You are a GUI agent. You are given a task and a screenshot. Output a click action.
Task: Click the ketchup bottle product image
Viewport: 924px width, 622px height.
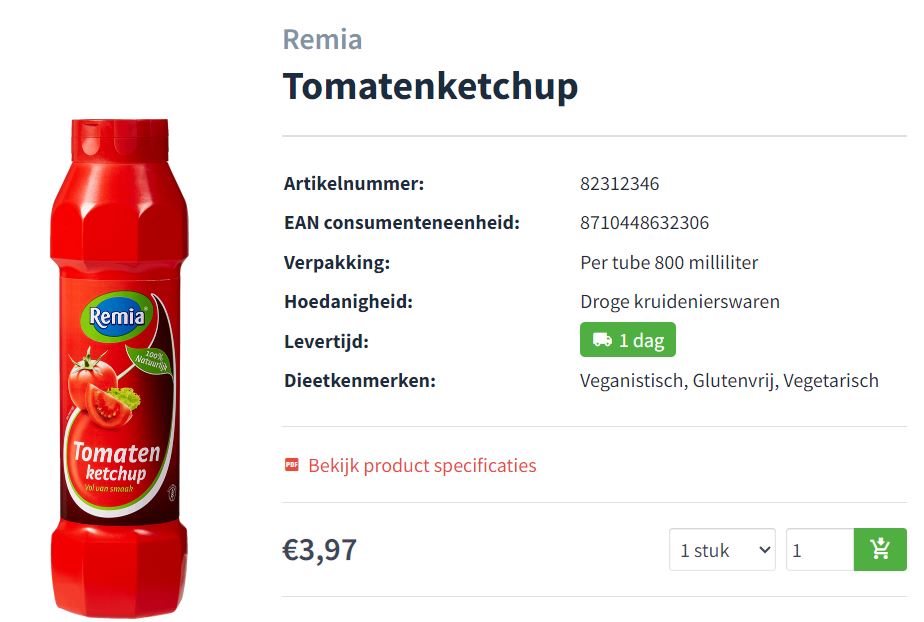click(120, 368)
